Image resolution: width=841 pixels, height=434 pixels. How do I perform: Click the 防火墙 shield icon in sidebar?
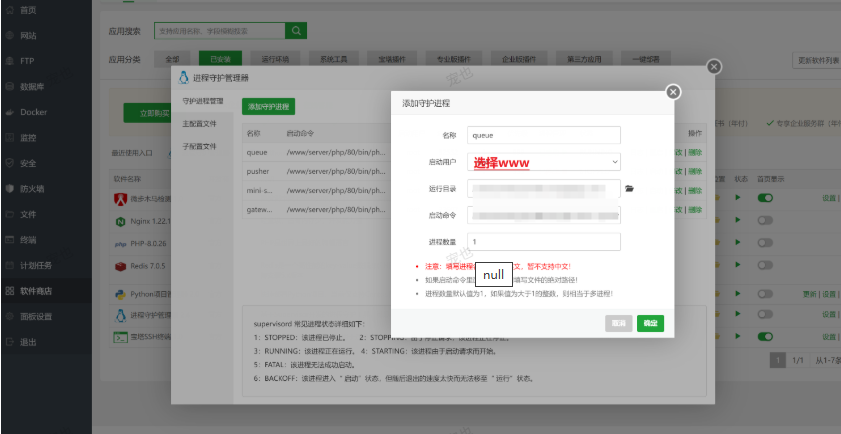click(10, 189)
